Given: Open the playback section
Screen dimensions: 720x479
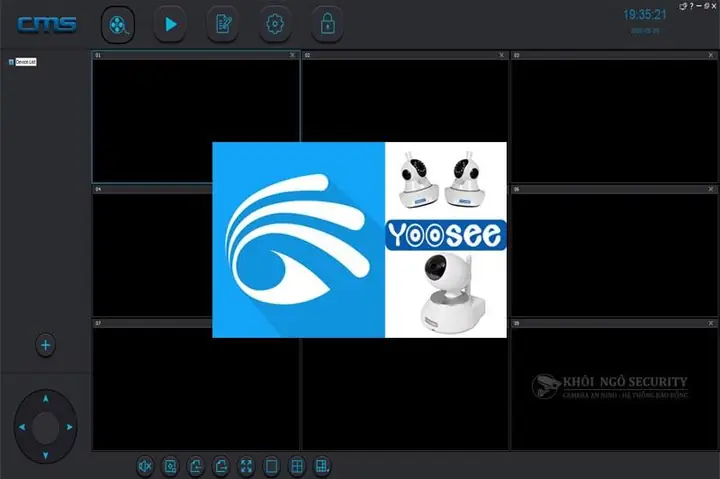Looking at the screenshot, I should tap(170, 24).
